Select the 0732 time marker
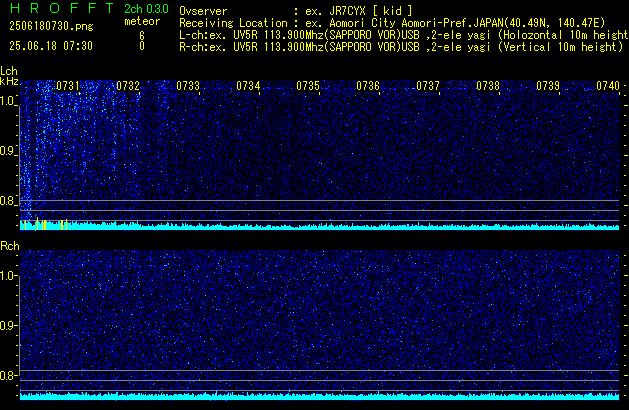This screenshot has height=410, width=629. click(x=128, y=86)
